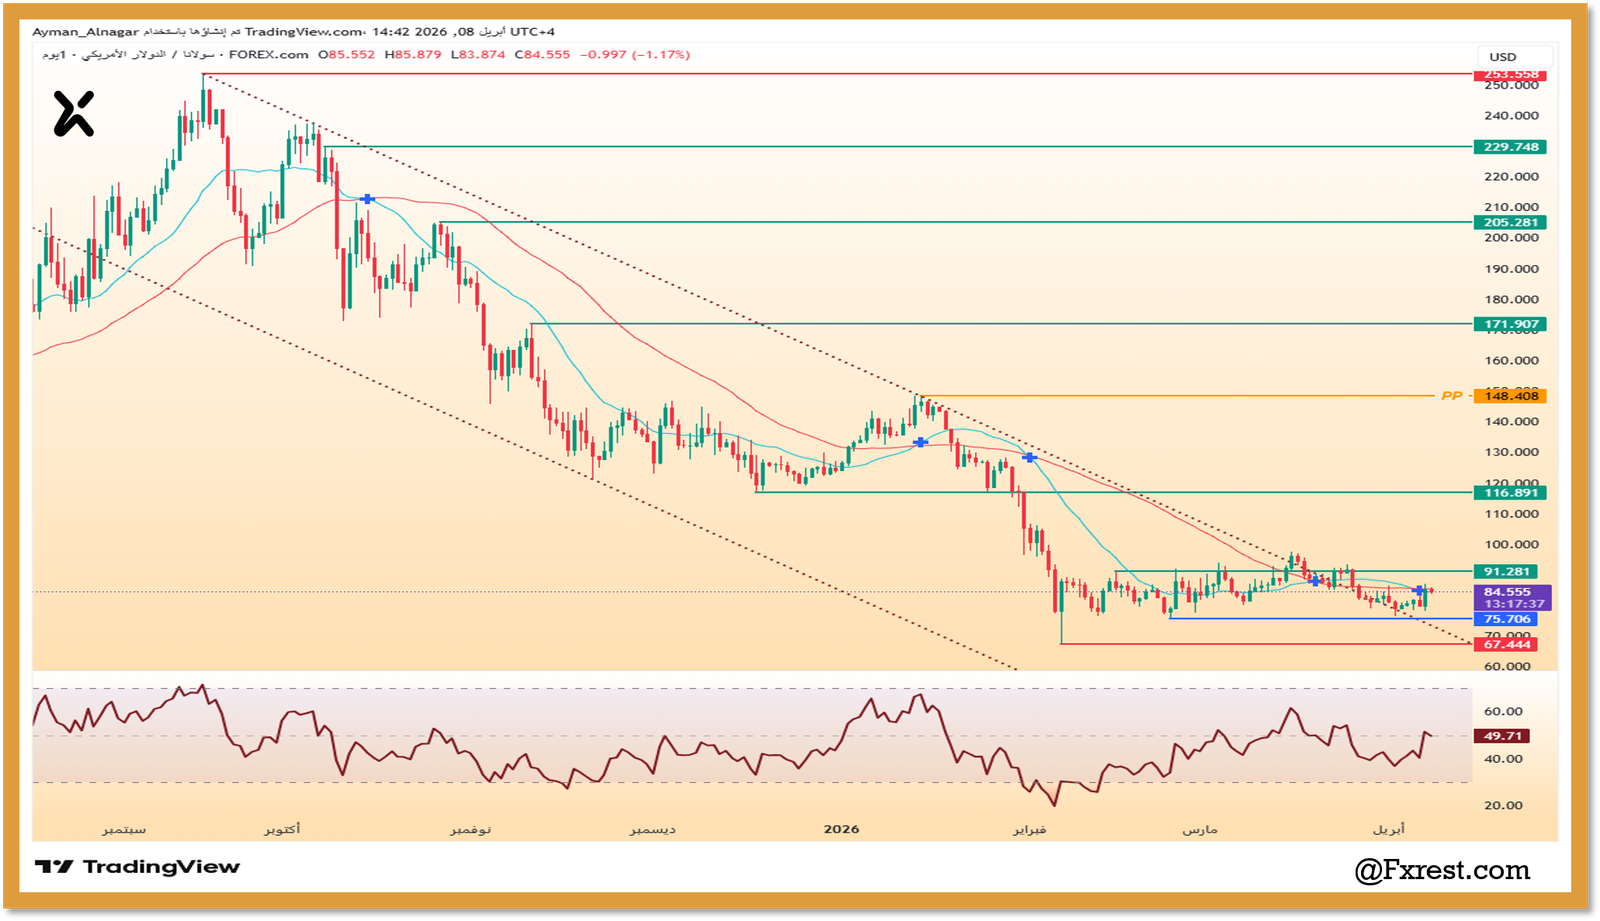1600x921 pixels.
Task: Click the 2026 marker on time axis
Action: 841,829
